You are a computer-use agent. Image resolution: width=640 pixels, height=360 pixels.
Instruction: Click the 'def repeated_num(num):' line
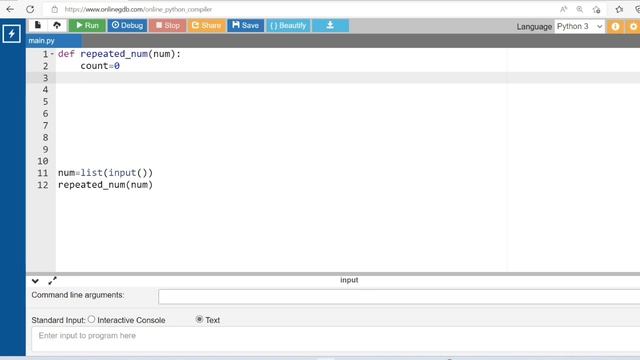(119, 54)
